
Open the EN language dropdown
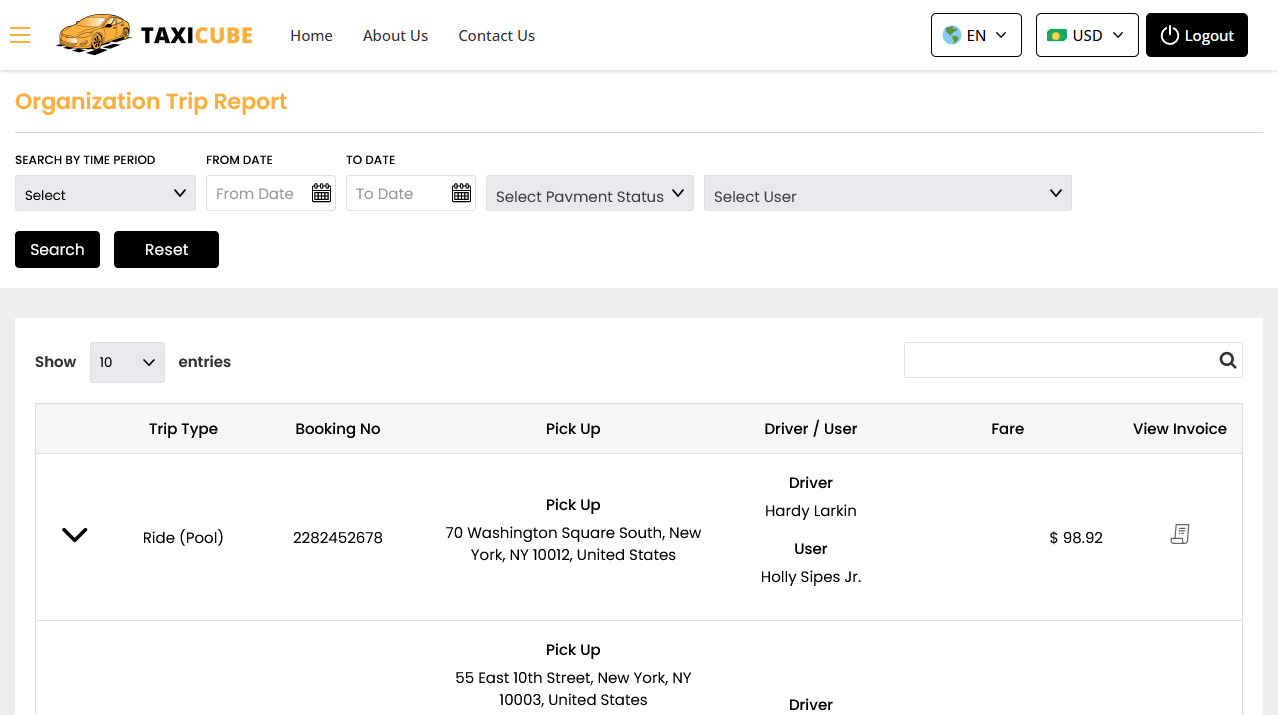pyautogui.click(x=975, y=35)
